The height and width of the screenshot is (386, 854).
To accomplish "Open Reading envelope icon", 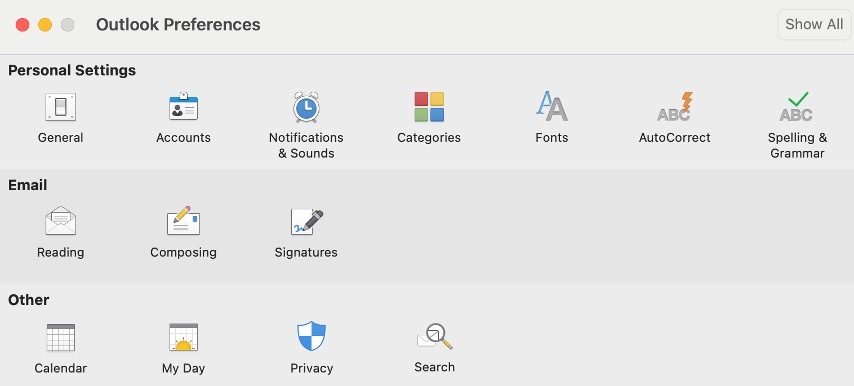I will click(60, 221).
